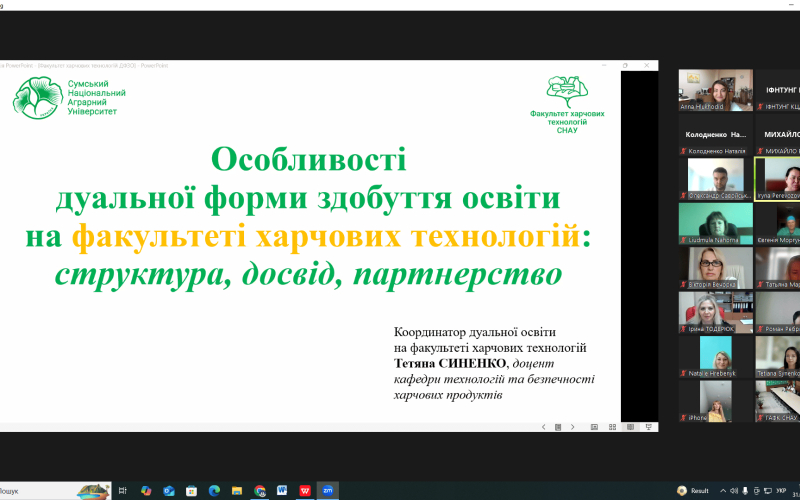The image size is (800, 500).
Task: Select Iryna Perevozova highlighted speaker tile
Action: [x=778, y=179]
